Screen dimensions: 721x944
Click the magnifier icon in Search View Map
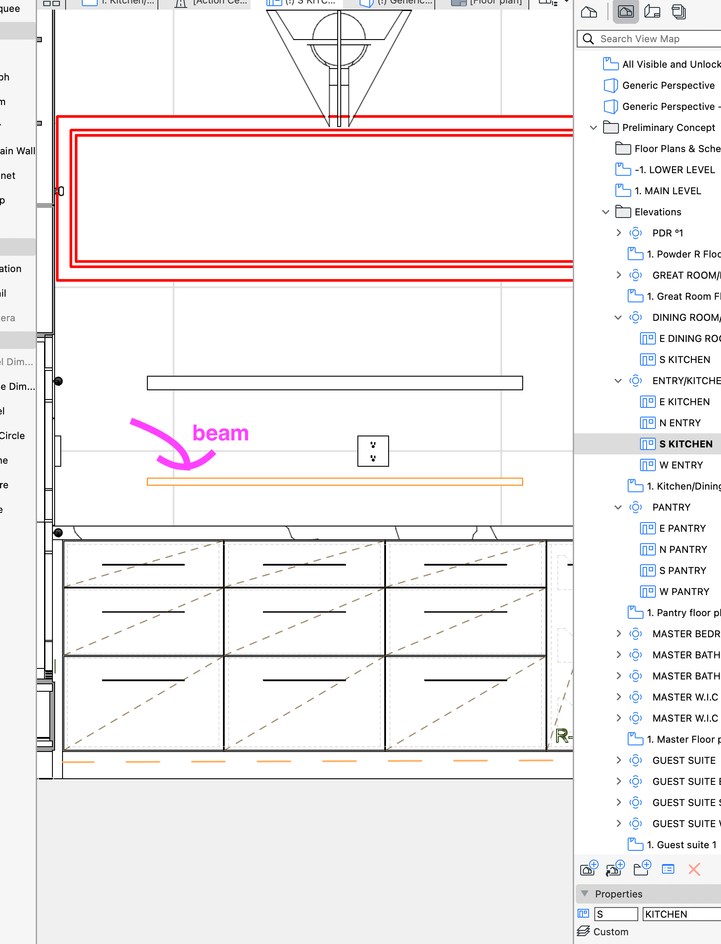[x=589, y=39]
